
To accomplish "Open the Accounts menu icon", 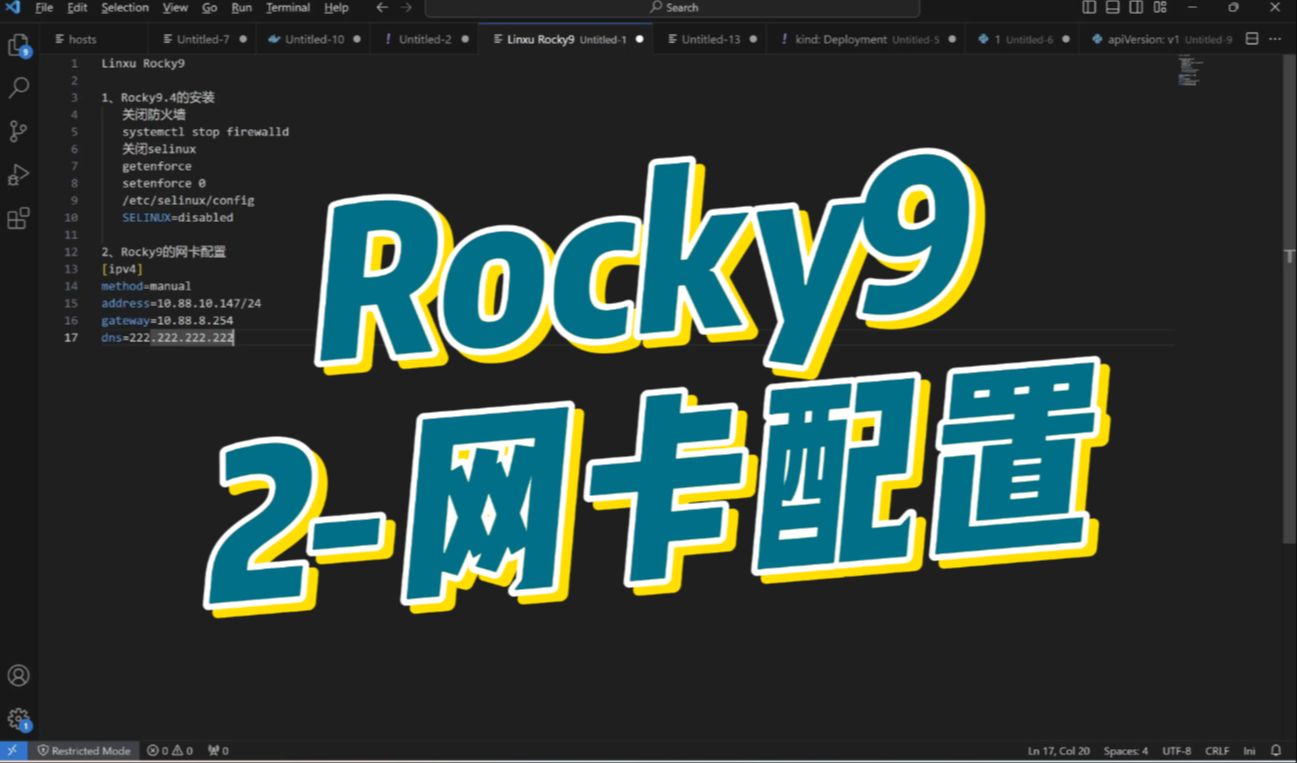I will pyautogui.click(x=18, y=676).
